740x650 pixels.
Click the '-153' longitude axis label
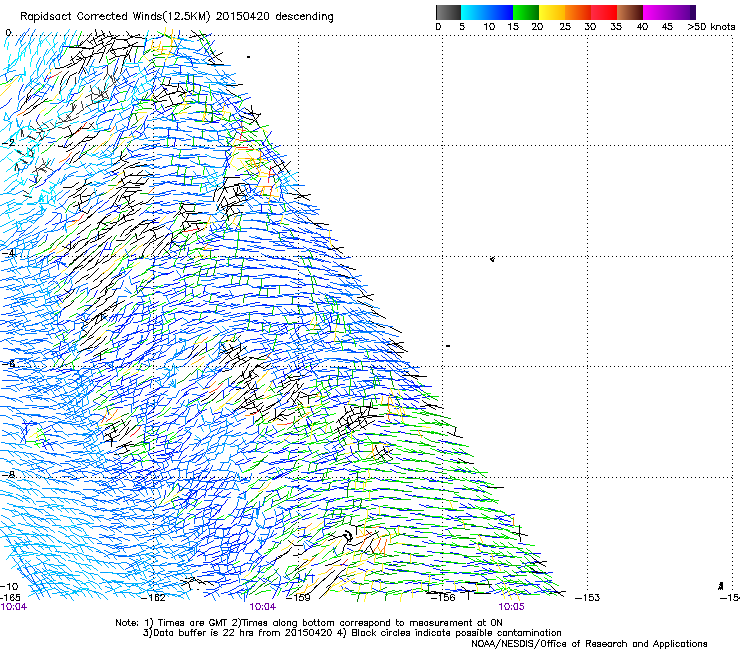pyautogui.click(x=588, y=598)
